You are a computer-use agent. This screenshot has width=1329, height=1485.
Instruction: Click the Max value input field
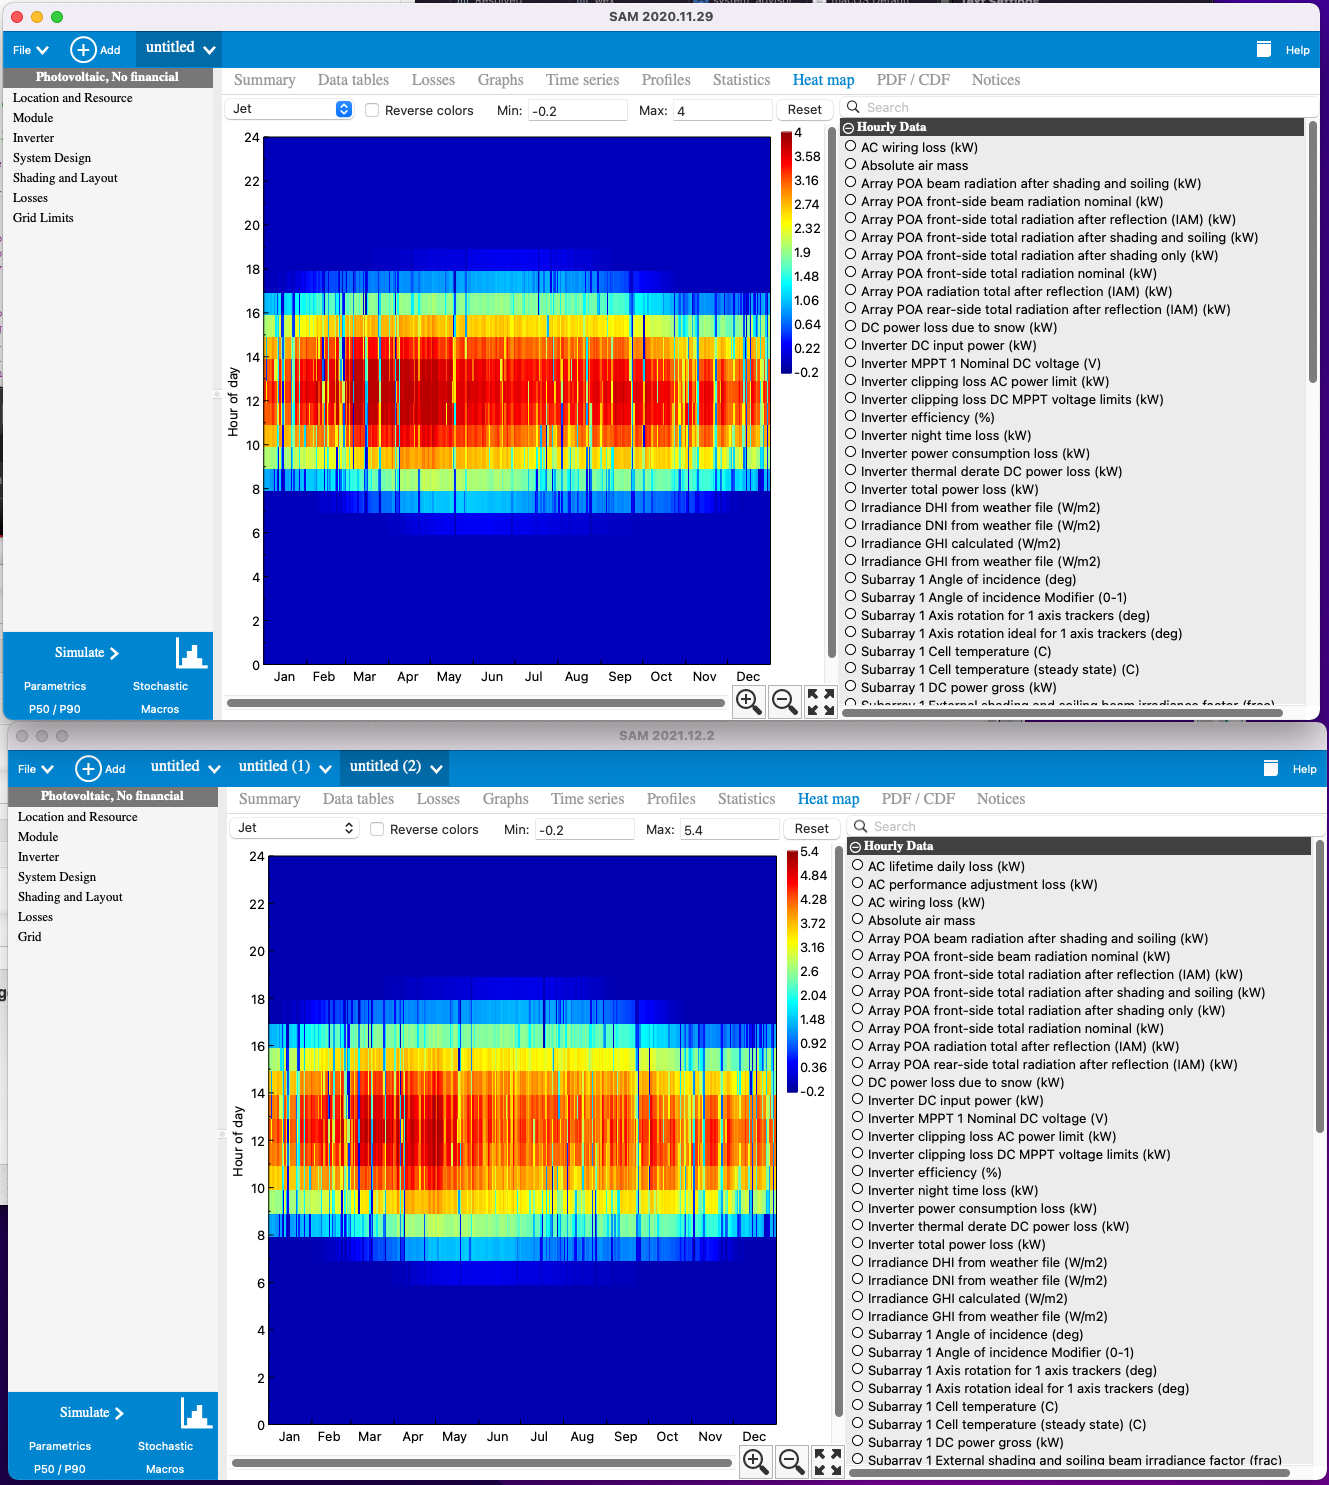(x=722, y=110)
